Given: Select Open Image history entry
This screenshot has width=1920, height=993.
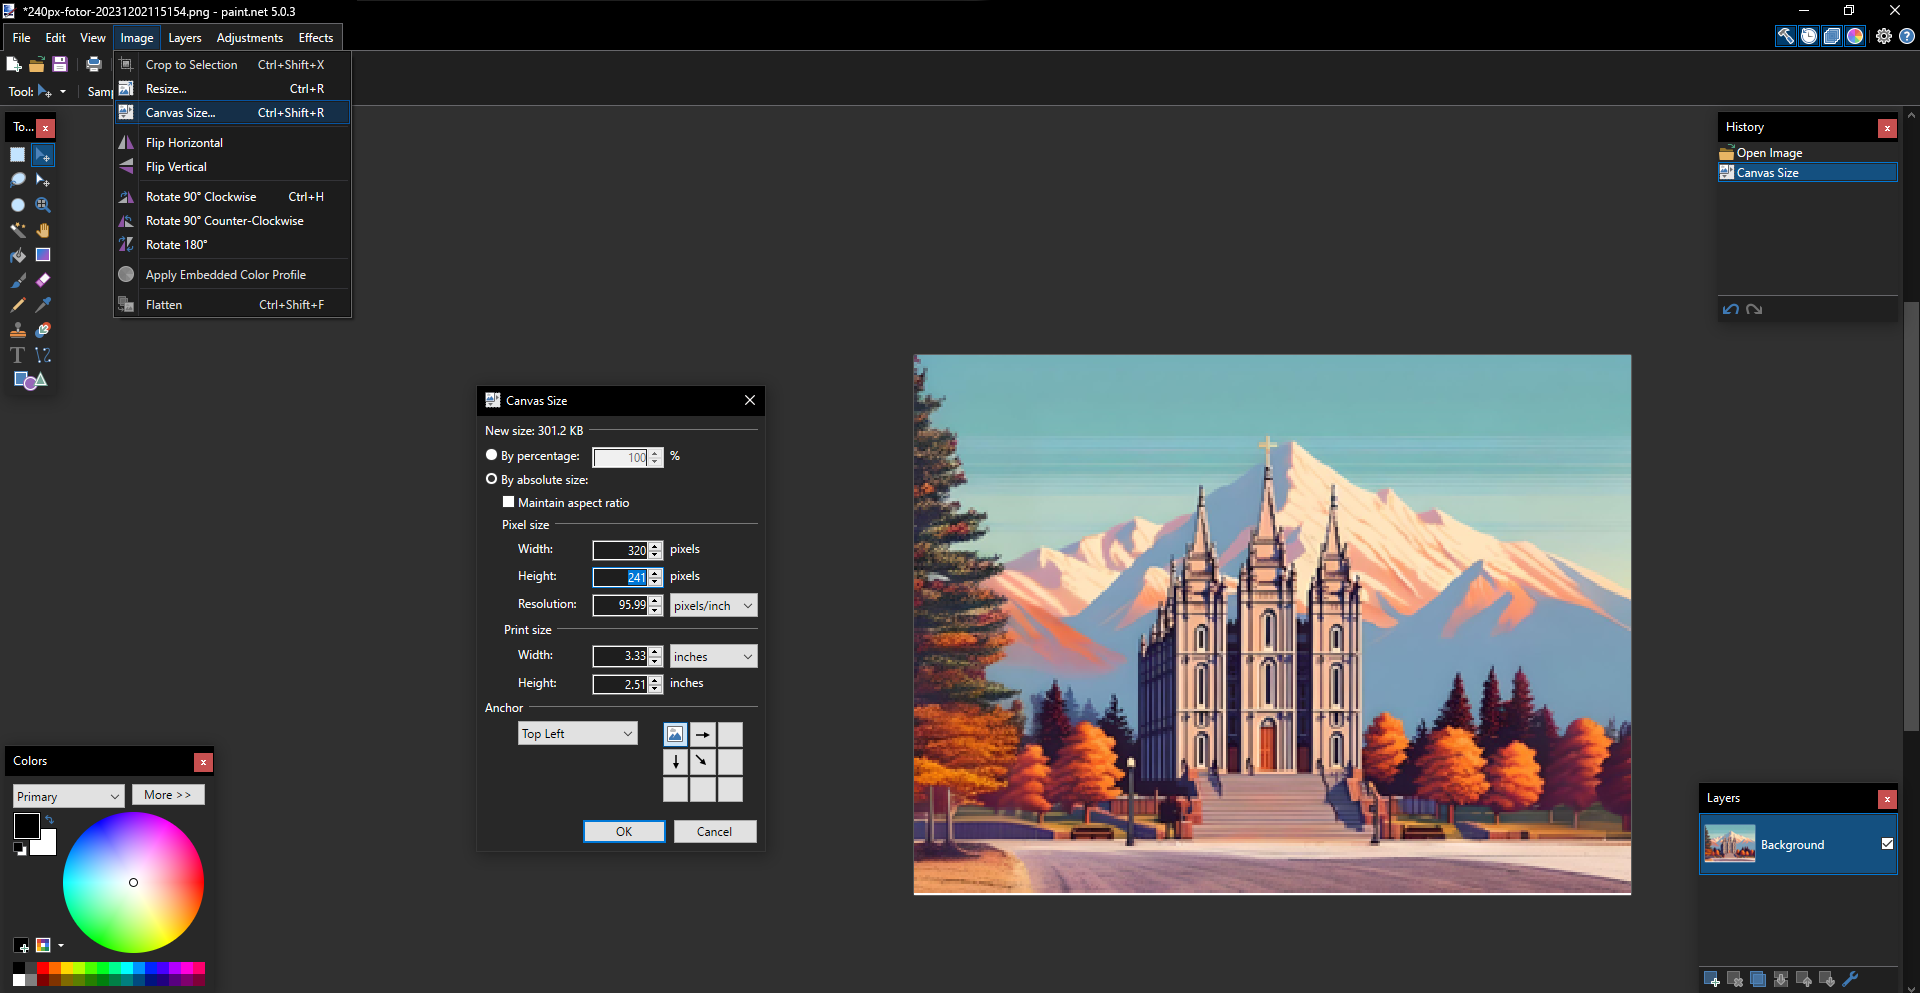Looking at the screenshot, I should click(1807, 153).
